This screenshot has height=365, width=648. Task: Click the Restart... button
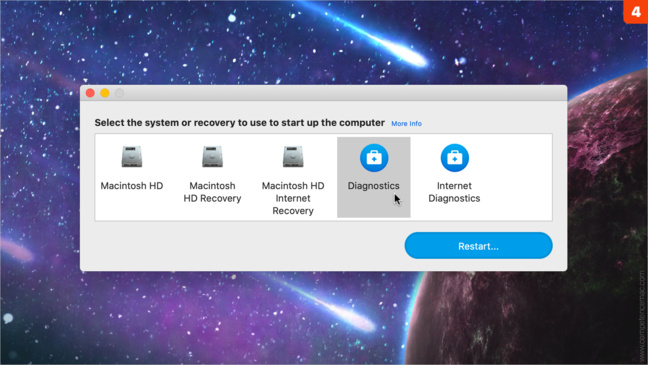click(x=478, y=246)
